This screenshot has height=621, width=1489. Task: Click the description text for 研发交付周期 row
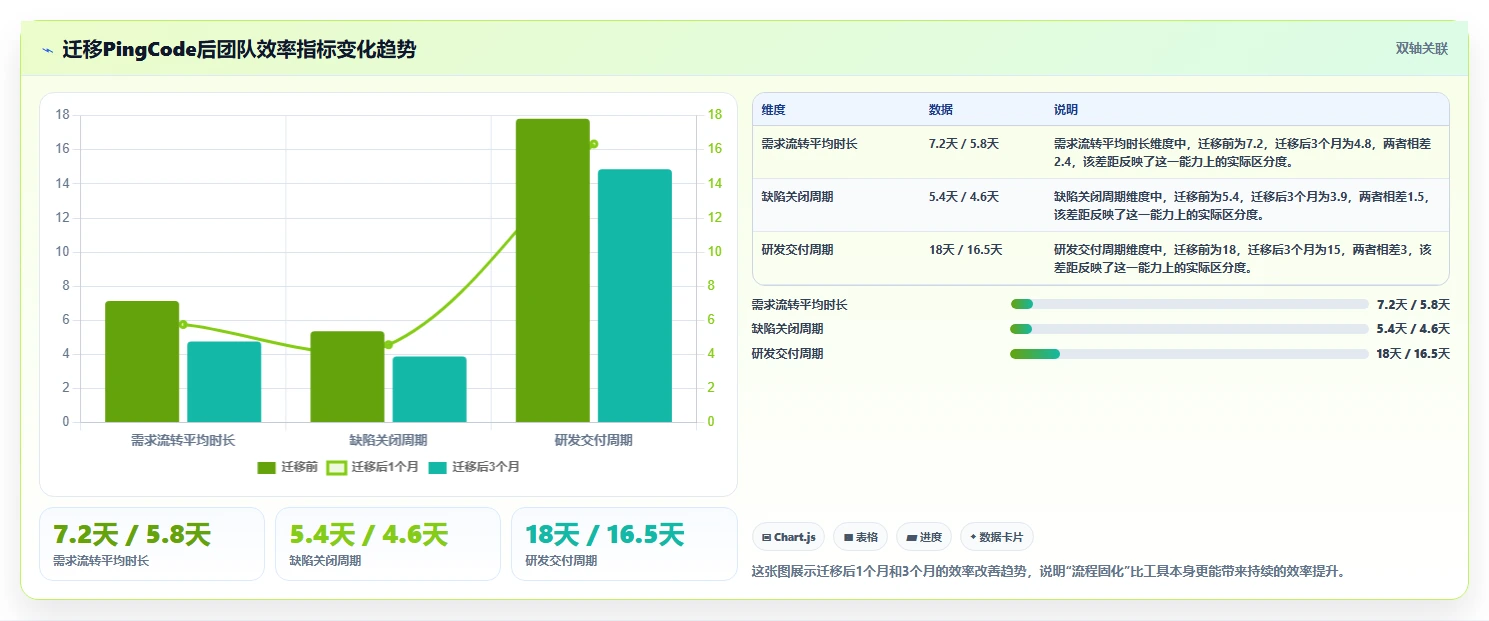pyautogui.click(x=1243, y=258)
